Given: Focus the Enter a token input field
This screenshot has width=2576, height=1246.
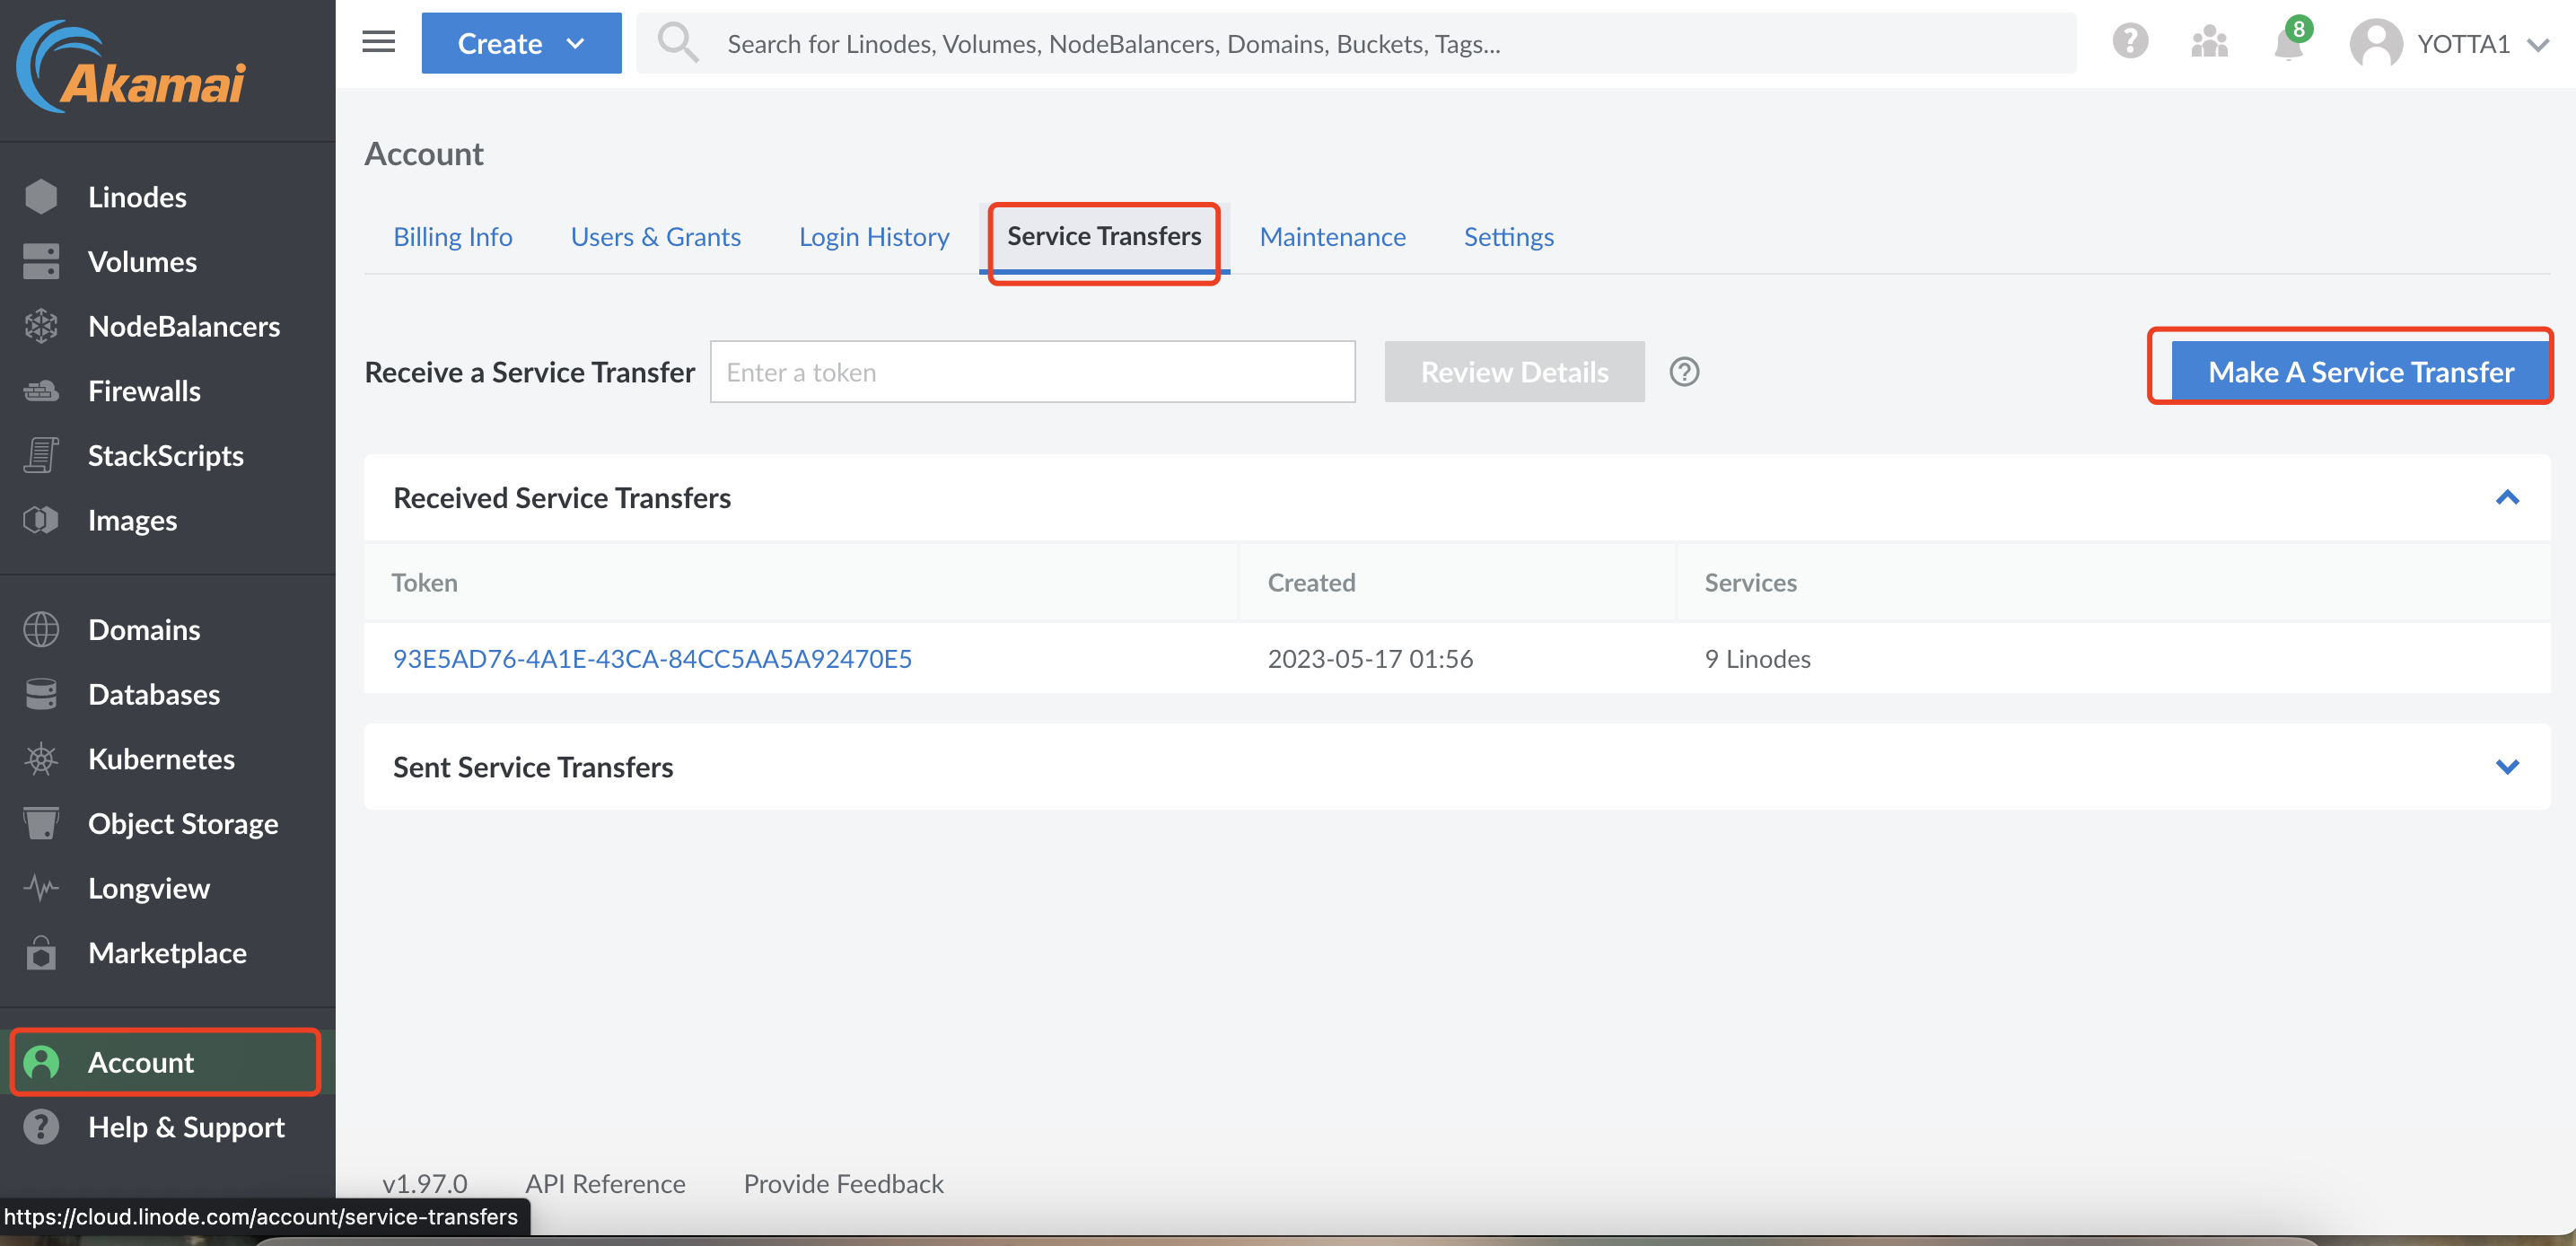Looking at the screenshot, I should coord(1032,372).
